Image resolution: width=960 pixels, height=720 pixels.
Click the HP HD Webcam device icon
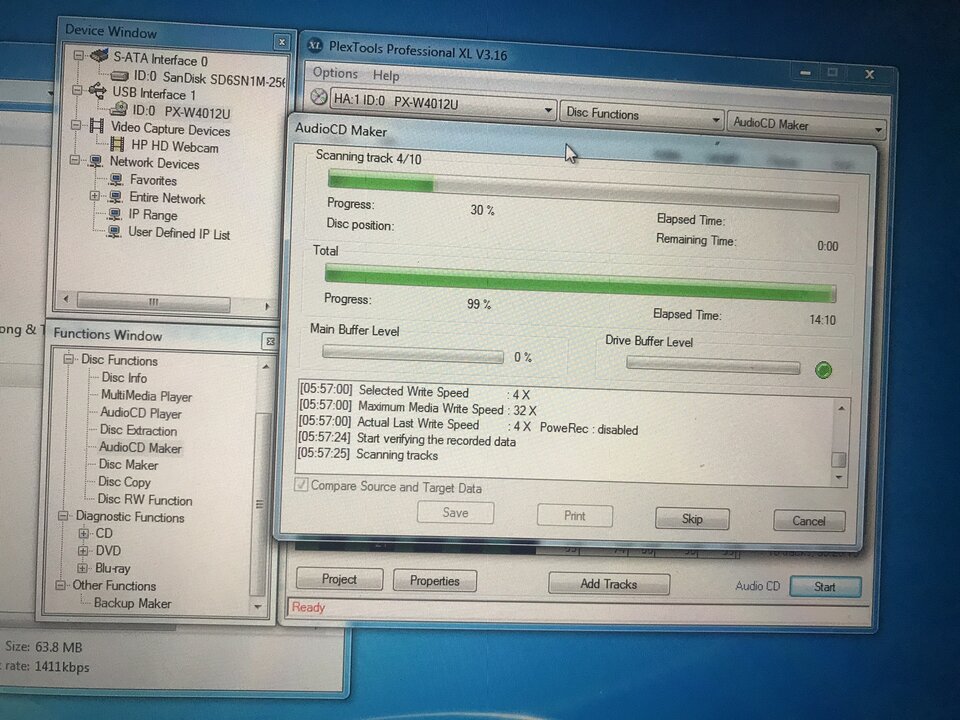point(117,144)
